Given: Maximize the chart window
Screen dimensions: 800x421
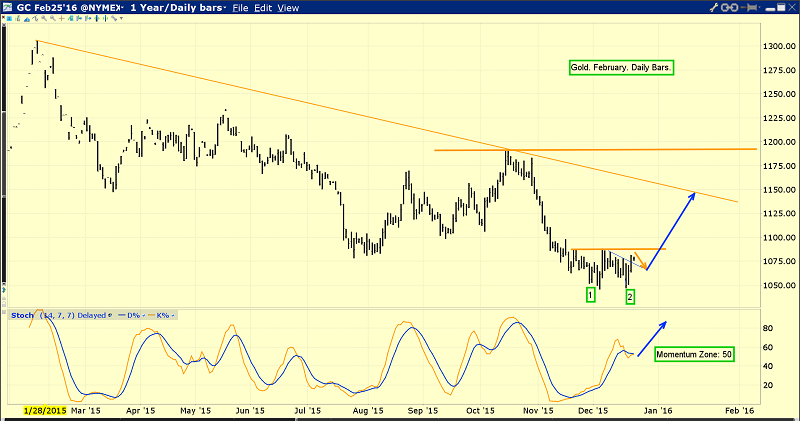Looking at the screenshot, I should coord(776,7).
